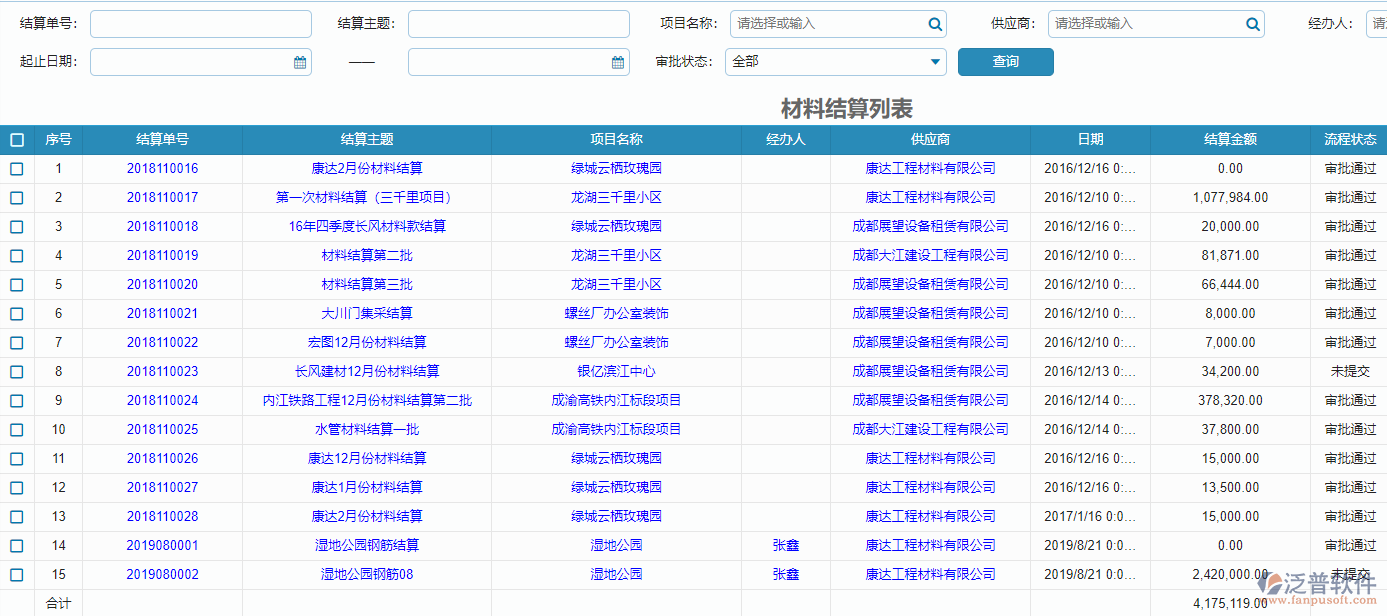Image resolution: width=1387 pixels, height=616 pixels.
Task: Open the end date calendar picker
Action: (x=616, y=61)
